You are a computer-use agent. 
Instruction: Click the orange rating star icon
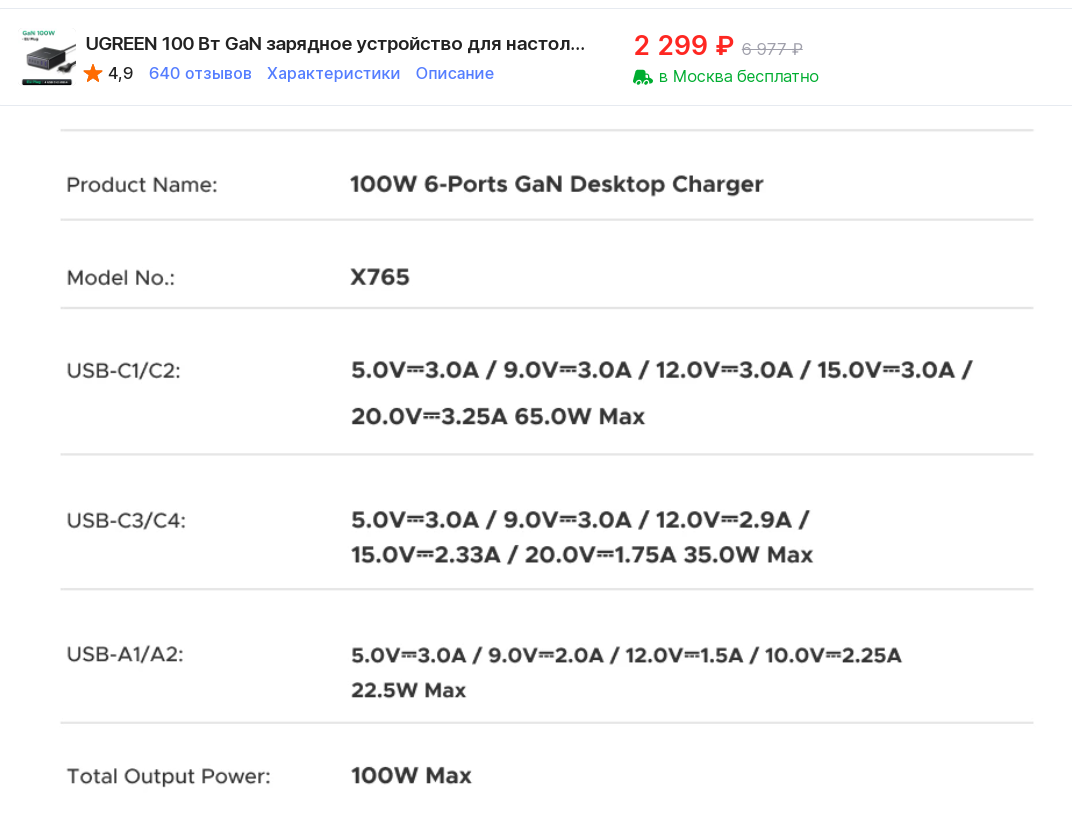pos(93,73)
